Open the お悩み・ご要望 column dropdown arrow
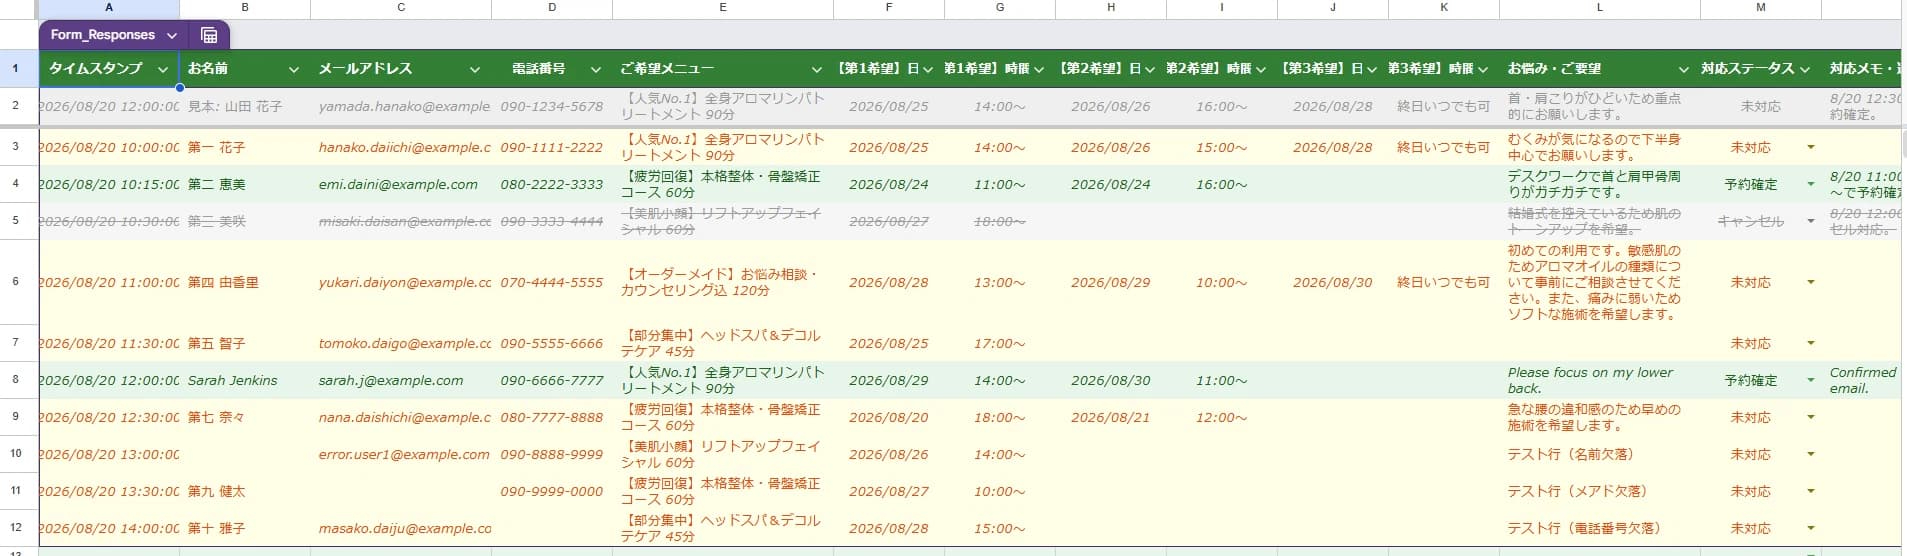Image resolution: width=1907 pixels, height=556 pixels. pos(1684,69)
